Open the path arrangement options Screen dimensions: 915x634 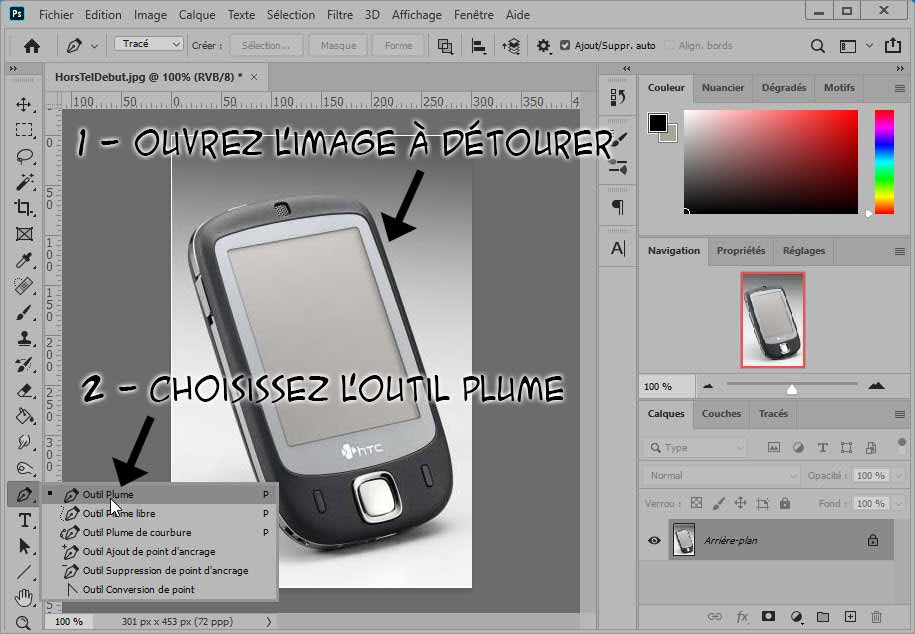[511, 46]
